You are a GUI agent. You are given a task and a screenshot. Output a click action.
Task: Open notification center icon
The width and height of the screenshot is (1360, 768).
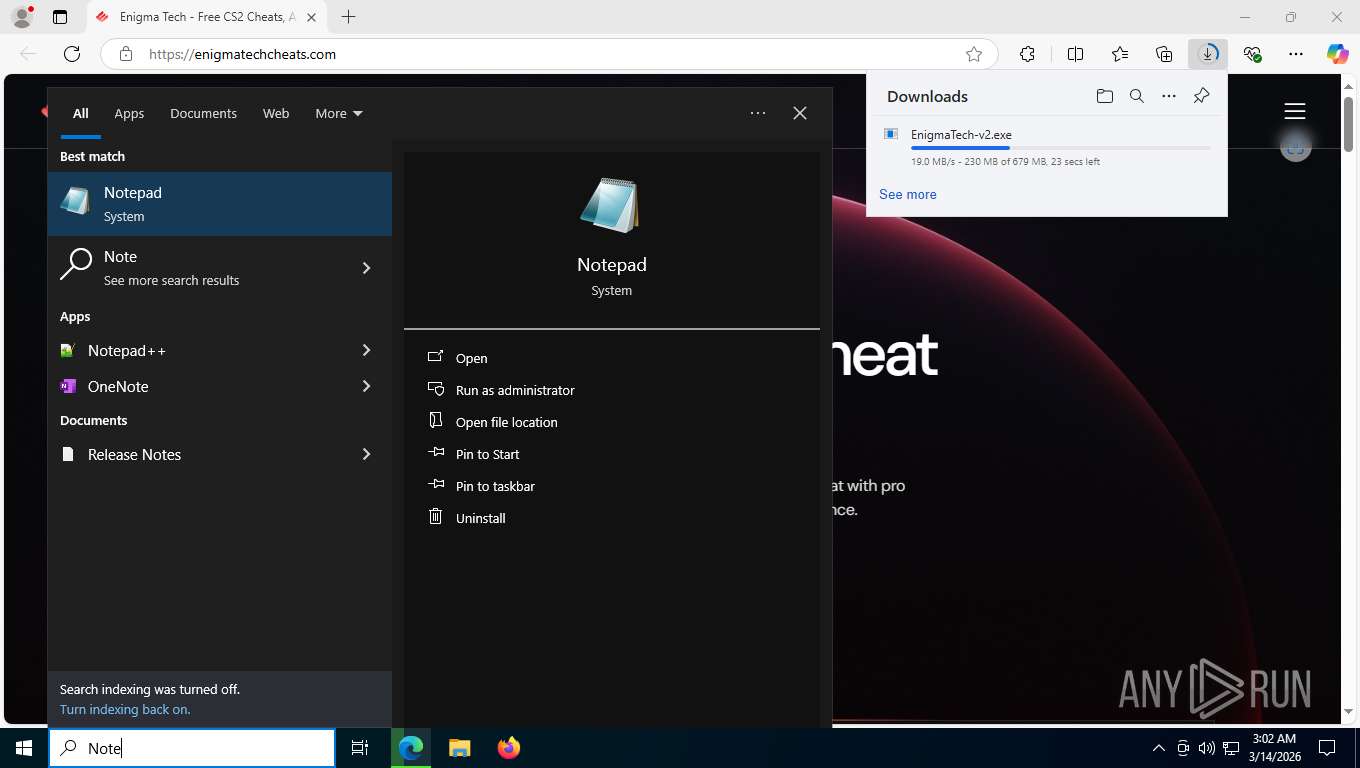[x=1327, y=748]
